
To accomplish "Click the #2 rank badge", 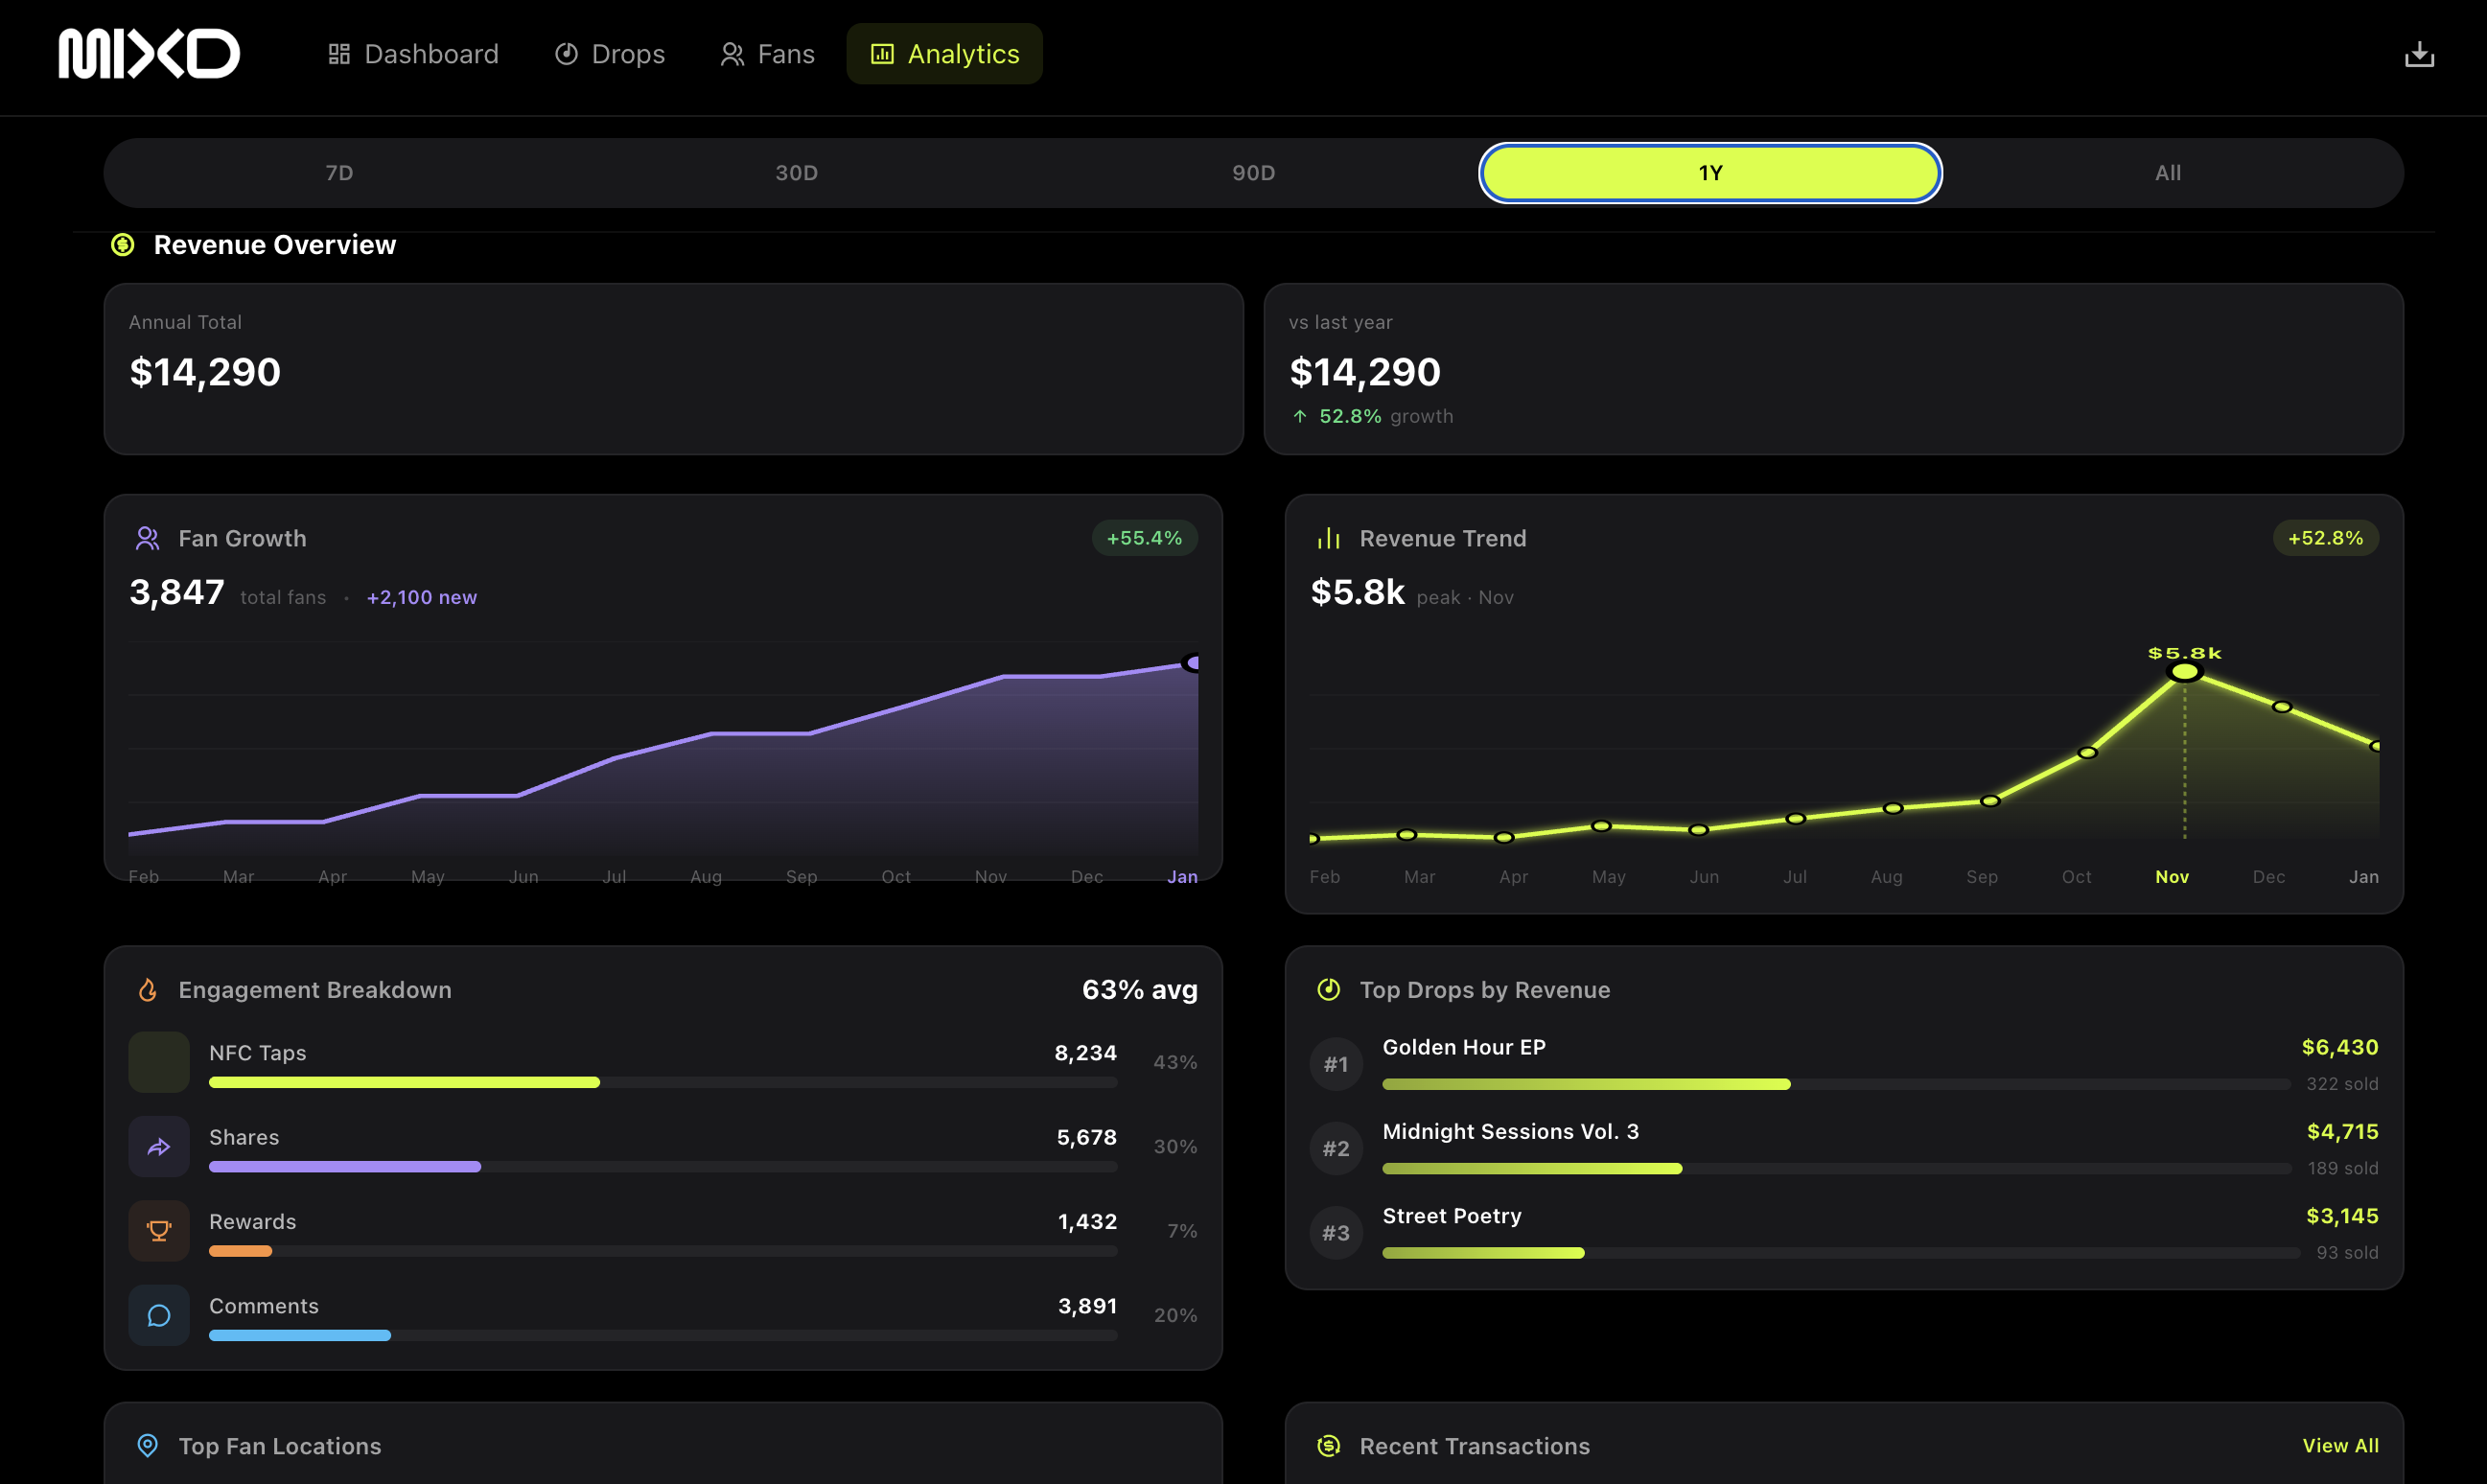I will tap(1336, 1148).
